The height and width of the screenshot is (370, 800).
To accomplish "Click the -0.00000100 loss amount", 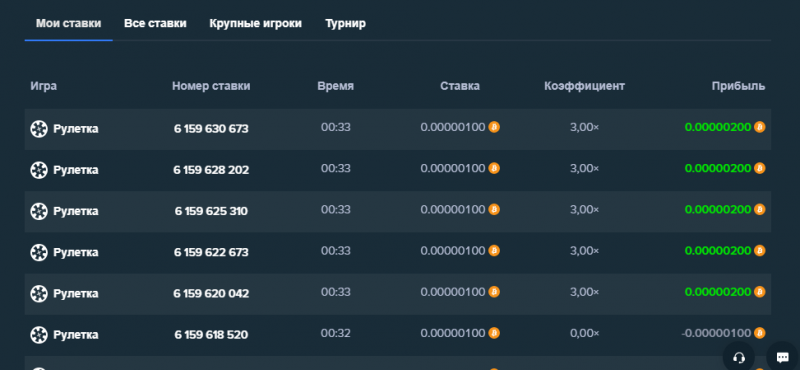I will coord(716,333).
